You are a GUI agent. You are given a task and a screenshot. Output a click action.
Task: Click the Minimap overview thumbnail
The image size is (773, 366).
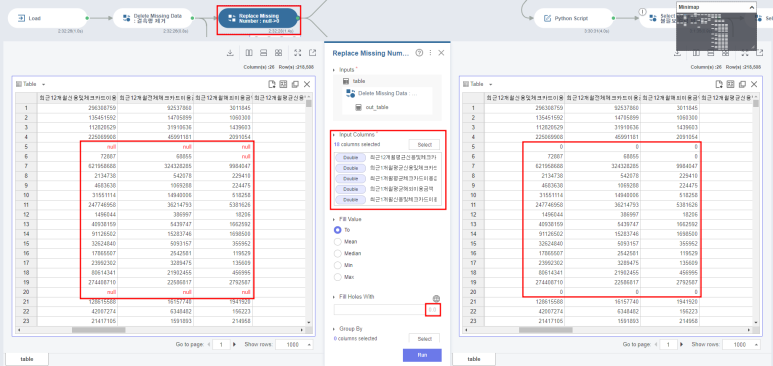[x=716, y=31]
